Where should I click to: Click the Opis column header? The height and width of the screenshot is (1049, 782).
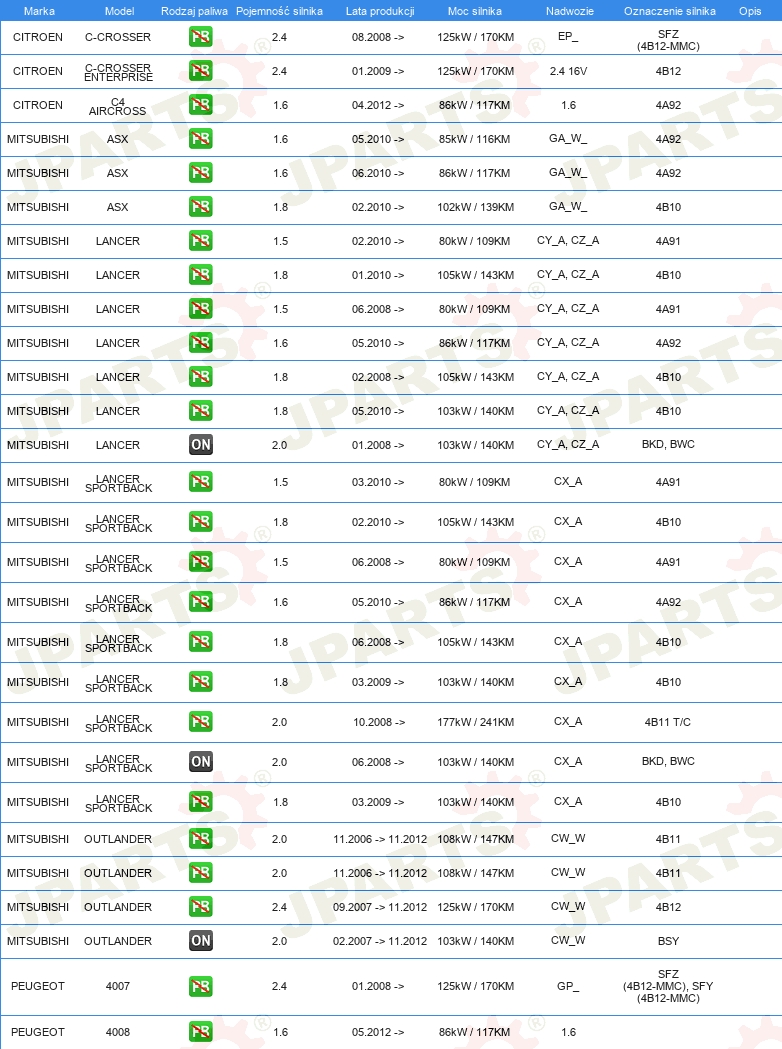point(750,11)
